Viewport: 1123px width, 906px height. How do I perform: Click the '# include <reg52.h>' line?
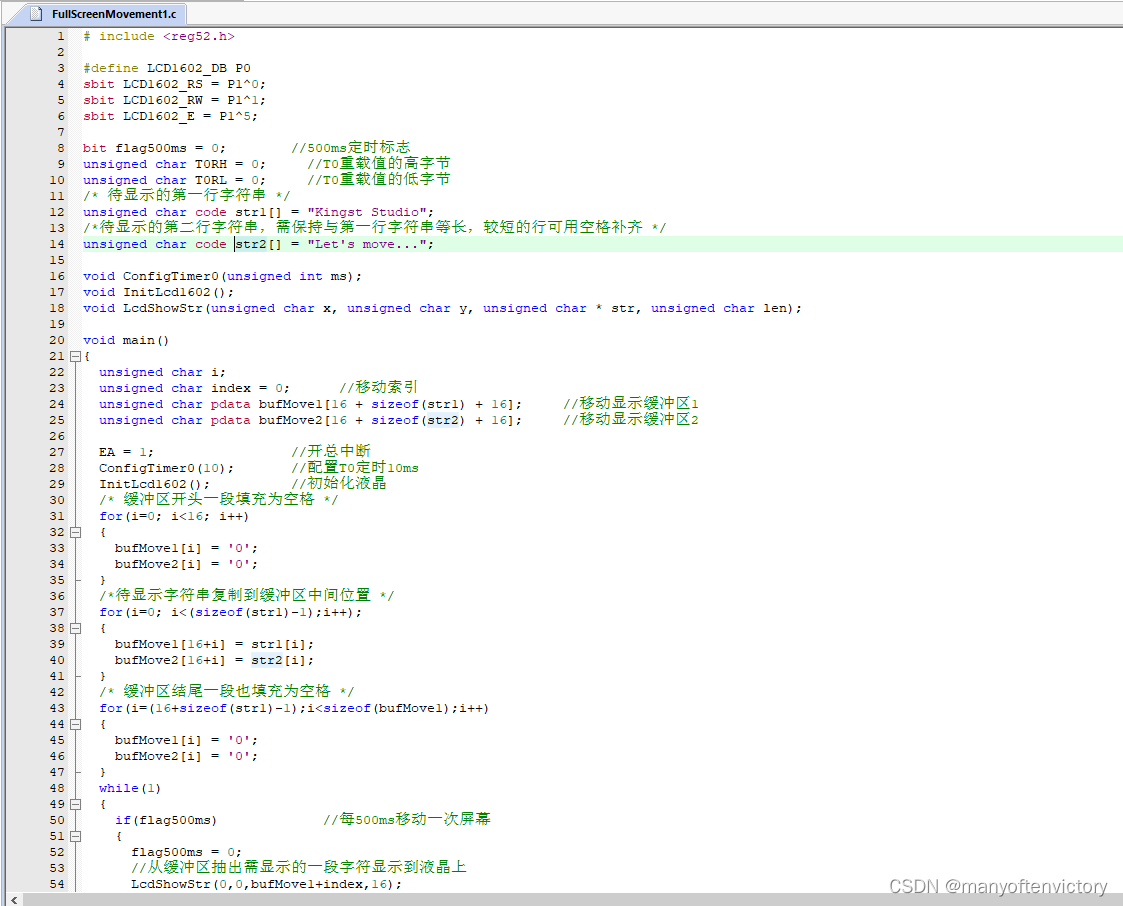[x=159, y=37]
